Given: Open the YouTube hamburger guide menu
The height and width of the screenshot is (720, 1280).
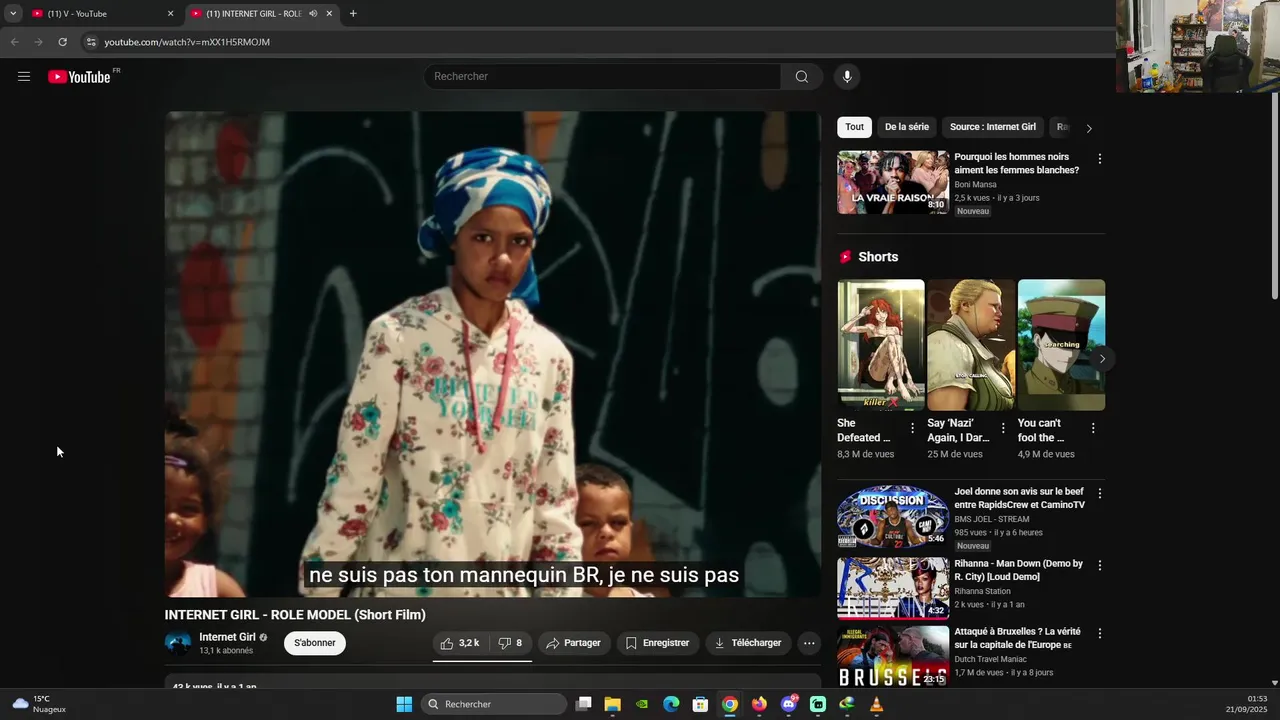Looking at the screenshot, I should (24, 76).
